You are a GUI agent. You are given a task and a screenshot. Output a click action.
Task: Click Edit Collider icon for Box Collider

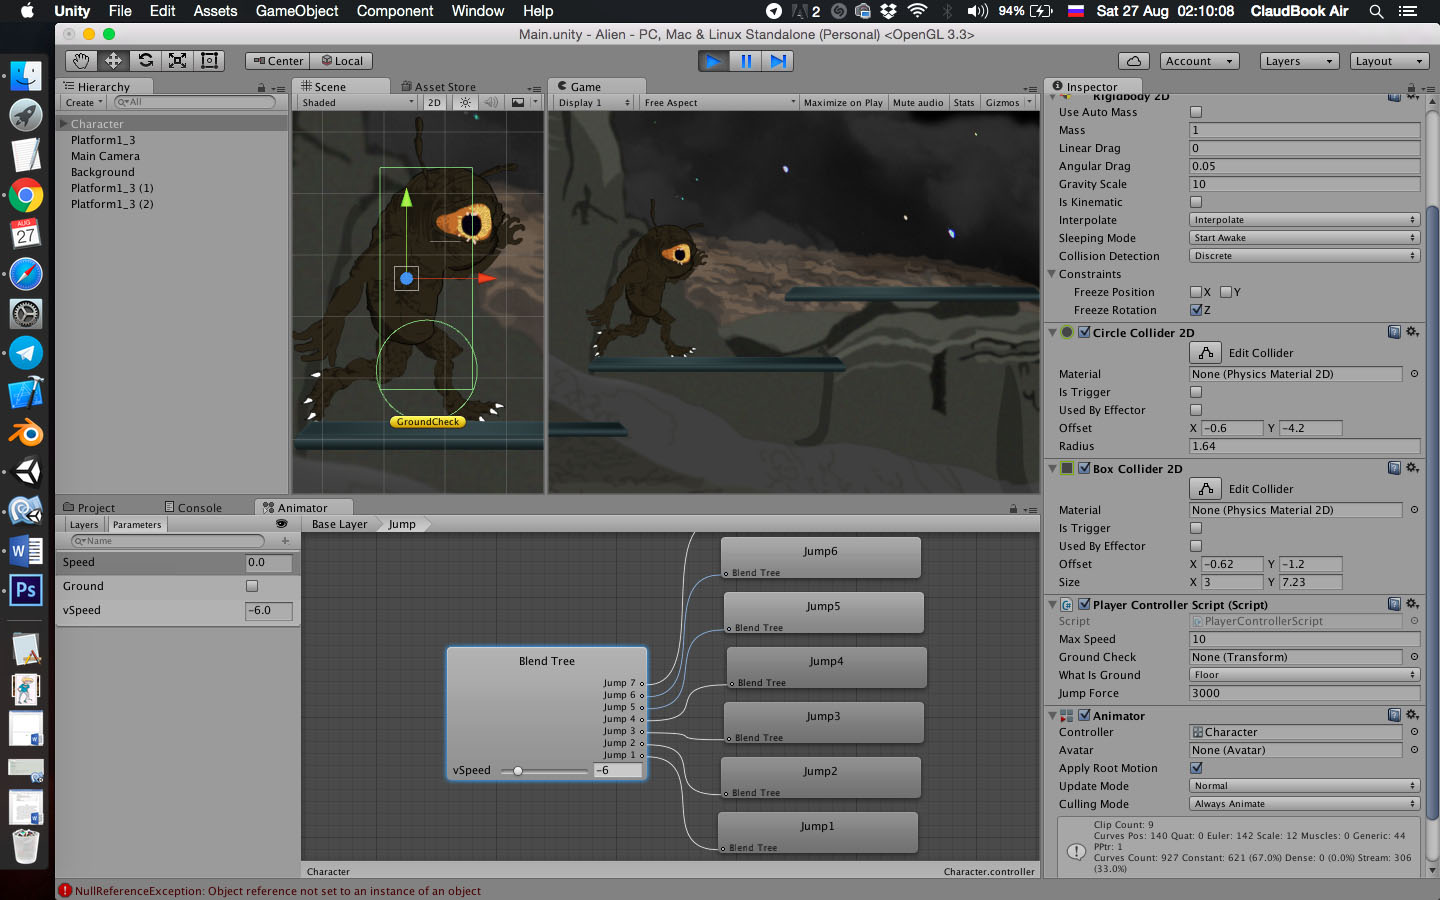click(x=1206, y=489)
